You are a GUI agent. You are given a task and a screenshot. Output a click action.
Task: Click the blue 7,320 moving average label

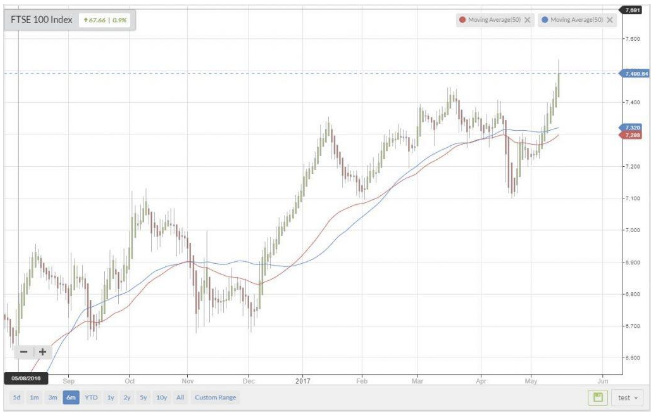[631, 128]
